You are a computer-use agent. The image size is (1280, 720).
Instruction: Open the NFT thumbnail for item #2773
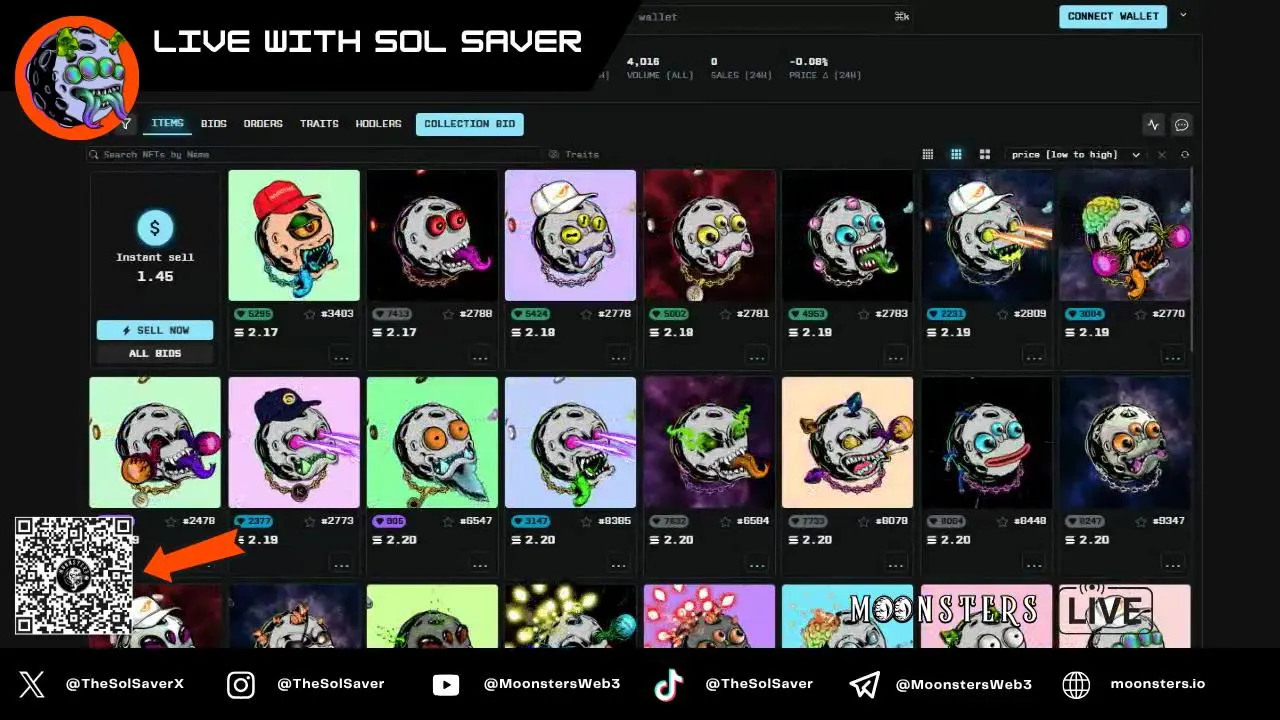294,442
